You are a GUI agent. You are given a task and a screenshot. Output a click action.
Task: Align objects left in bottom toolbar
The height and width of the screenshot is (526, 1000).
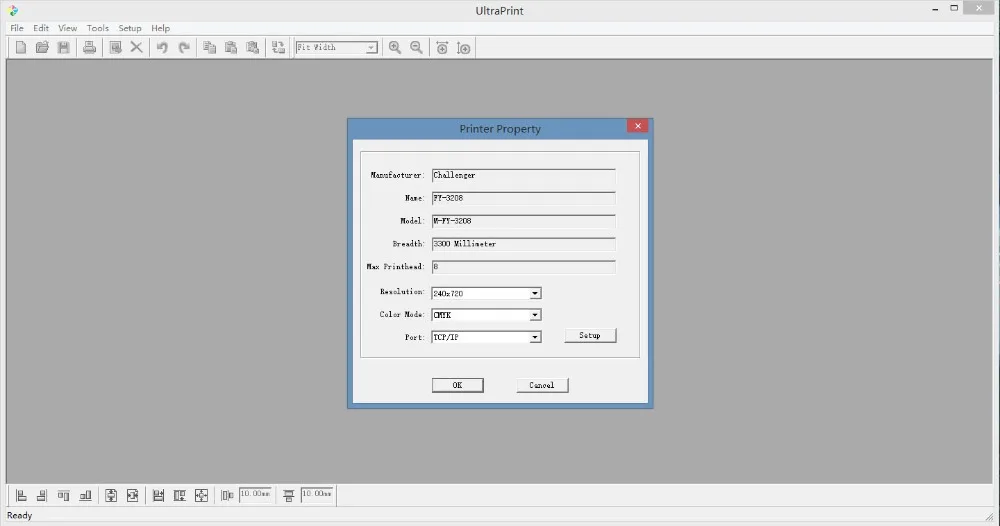pyautogui.click(x=21, y=495)
